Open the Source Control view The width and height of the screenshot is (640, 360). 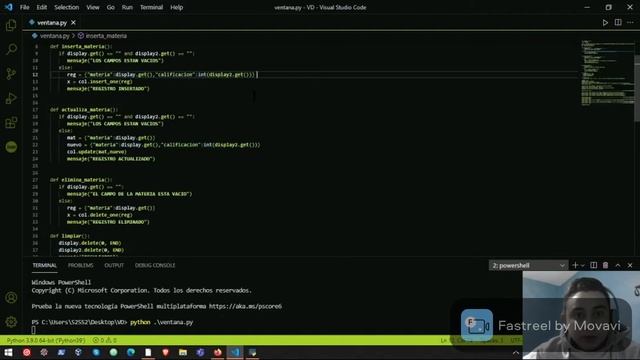point(11,73)
